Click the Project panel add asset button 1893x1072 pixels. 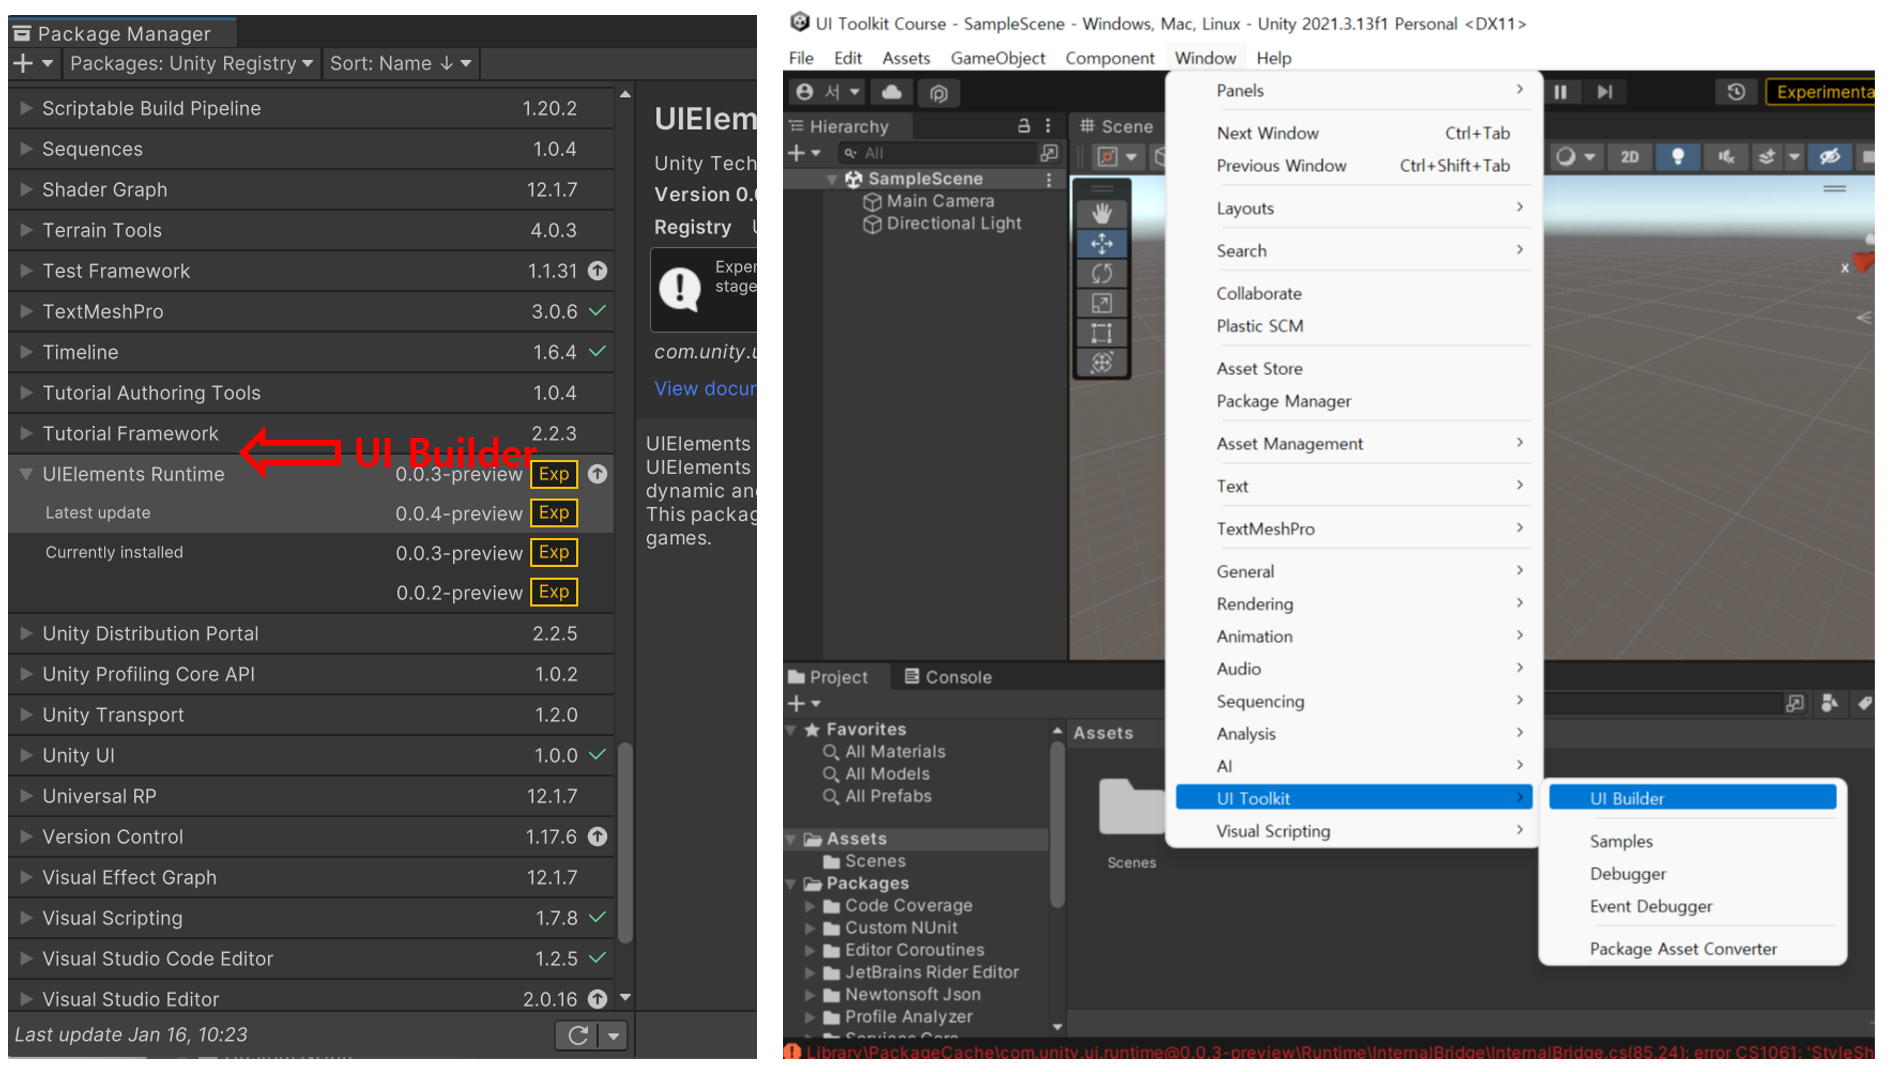804,703
